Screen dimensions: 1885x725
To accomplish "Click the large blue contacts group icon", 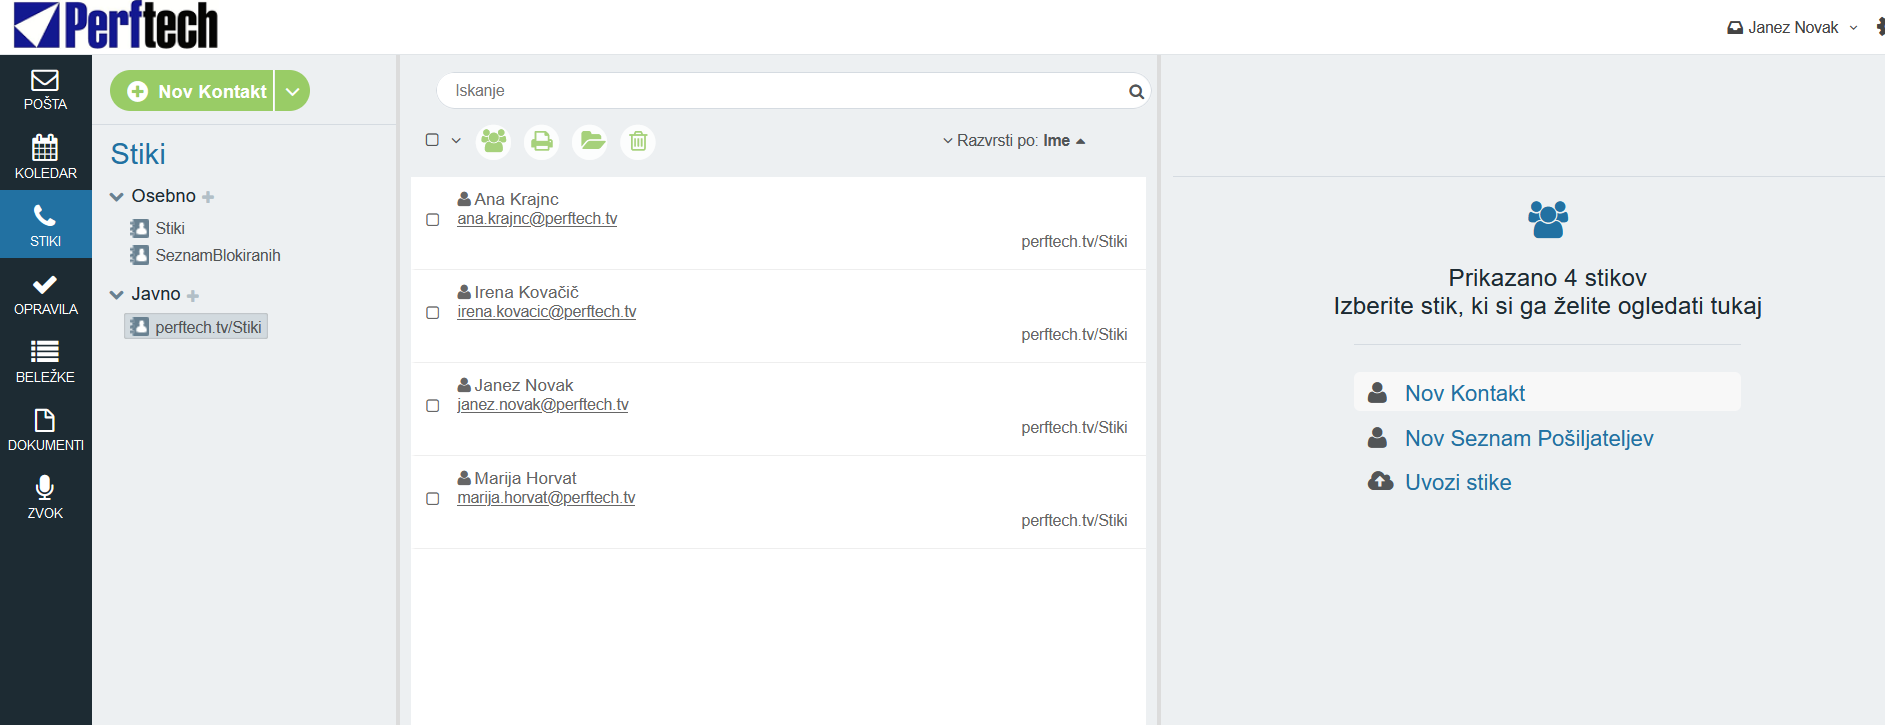I will pos(1547,219).
